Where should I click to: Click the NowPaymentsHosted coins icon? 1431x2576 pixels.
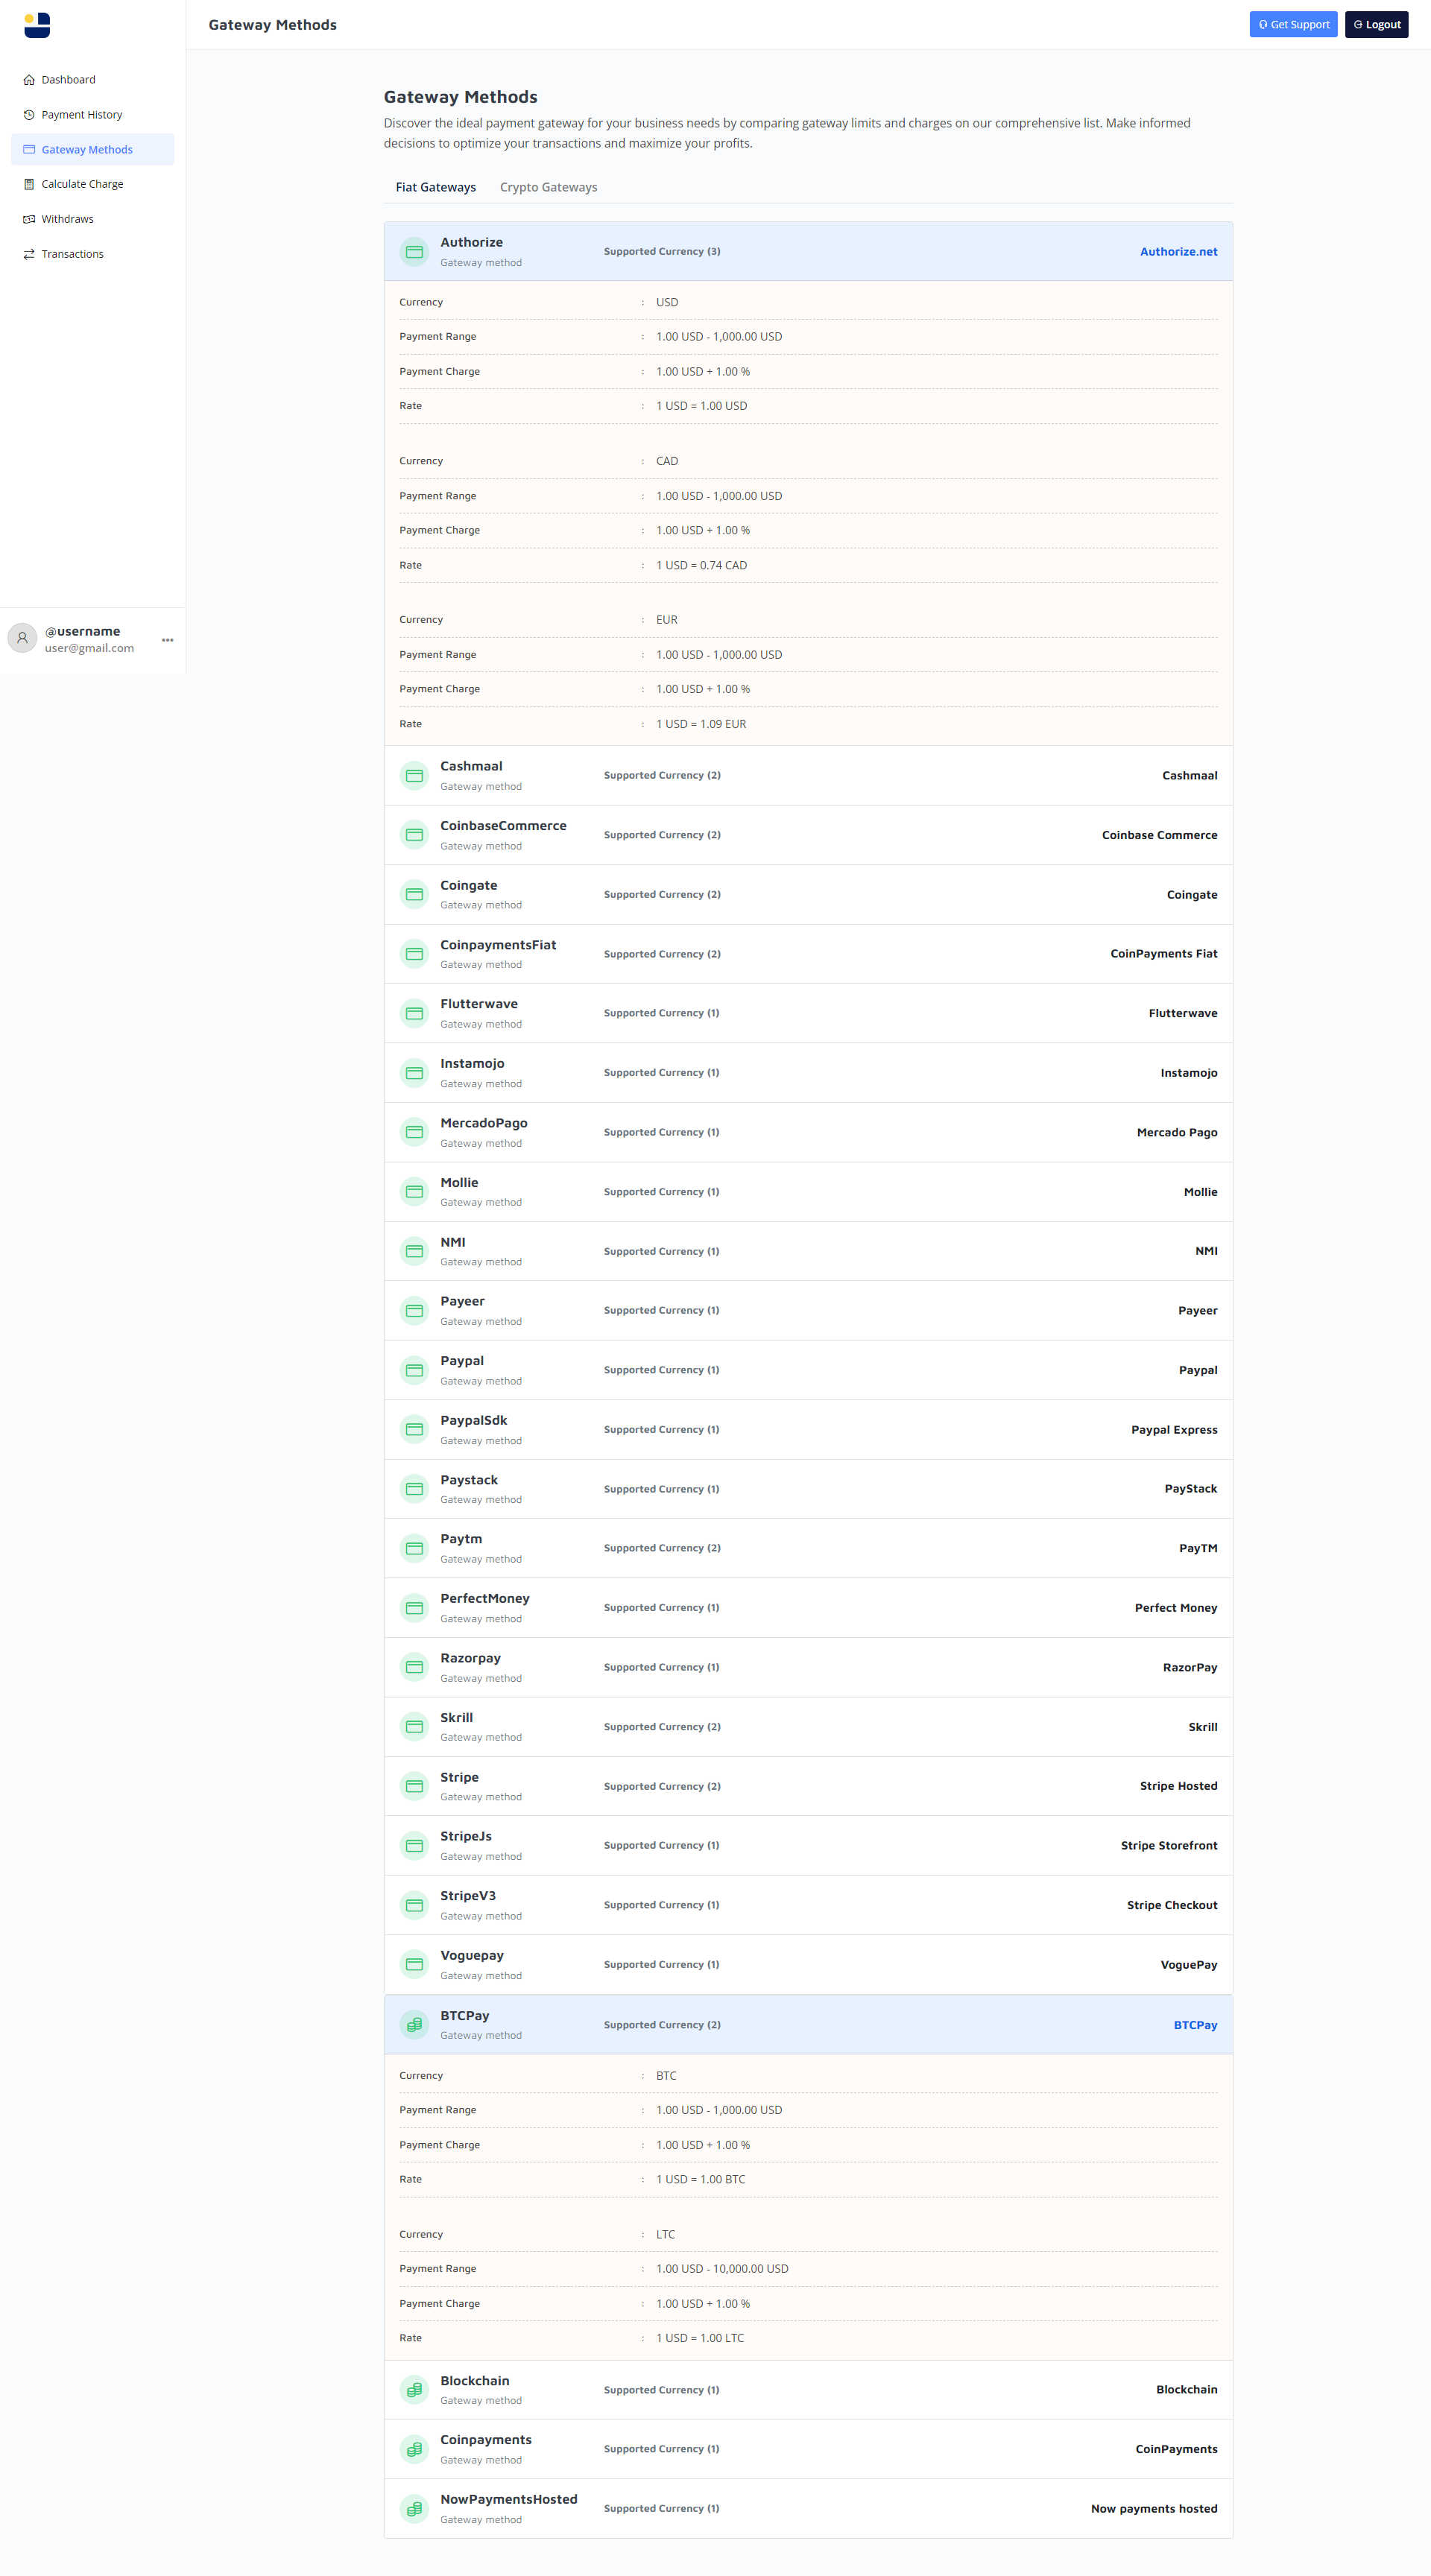coord(414,2508)
